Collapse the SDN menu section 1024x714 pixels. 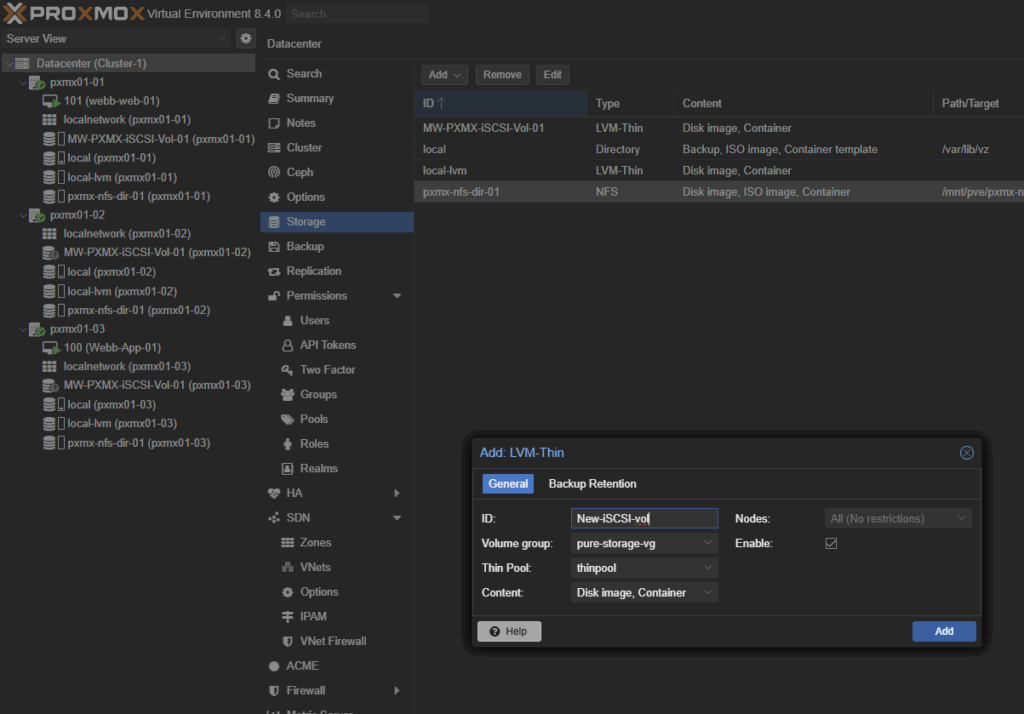[x=396, y=518]
